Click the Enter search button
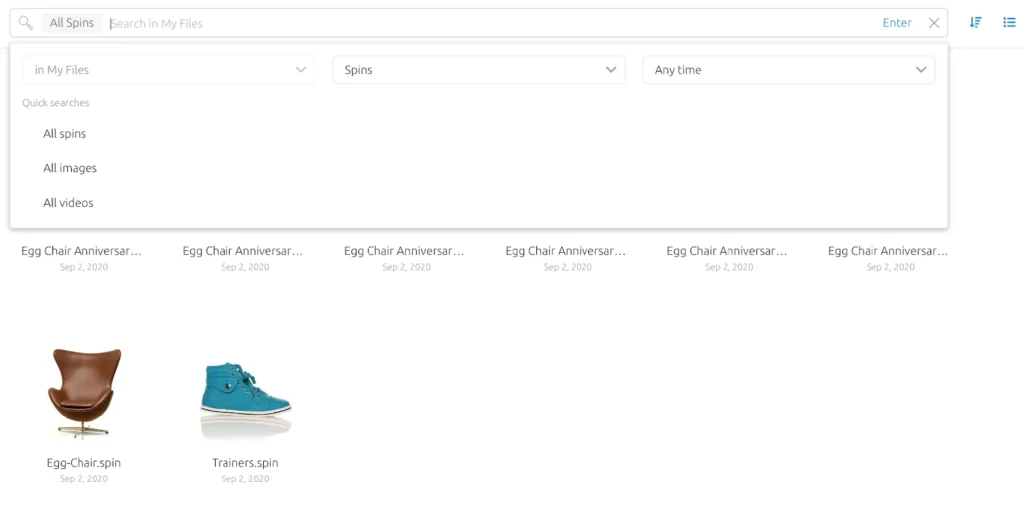This screenshot has height=531, width=1024. pyautogui.click(x=897, y=23)
